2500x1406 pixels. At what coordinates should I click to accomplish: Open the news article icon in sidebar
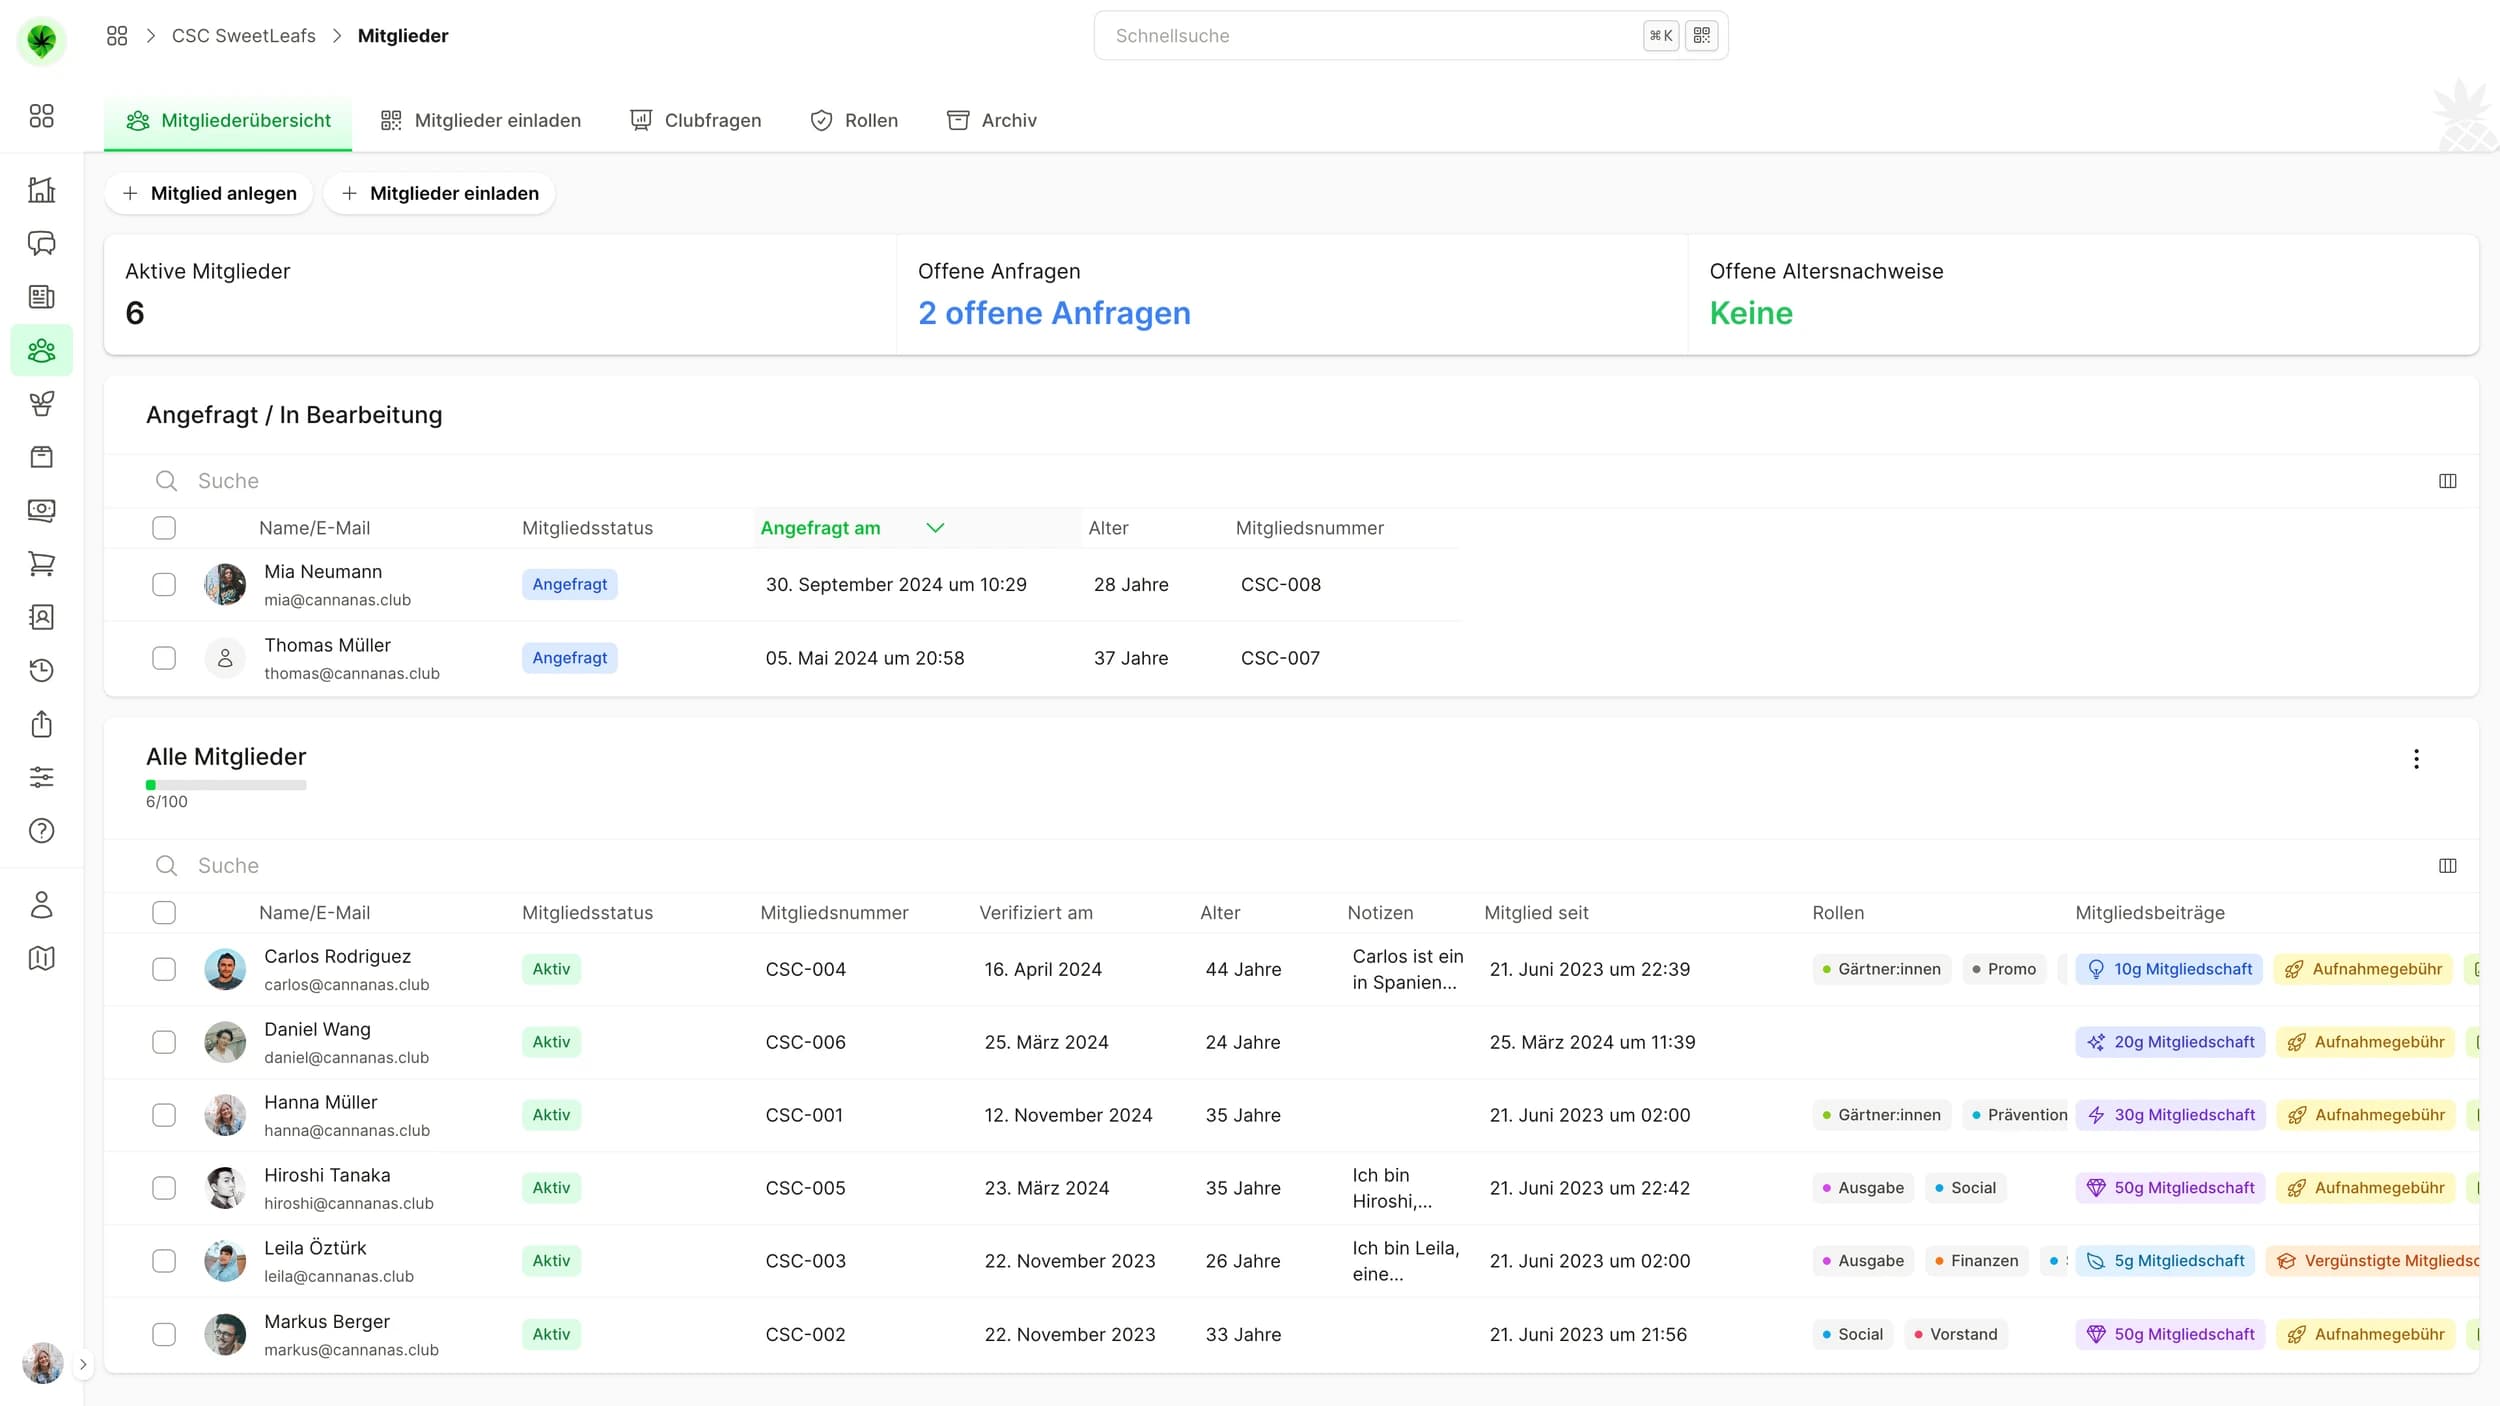tap(41, 297)
